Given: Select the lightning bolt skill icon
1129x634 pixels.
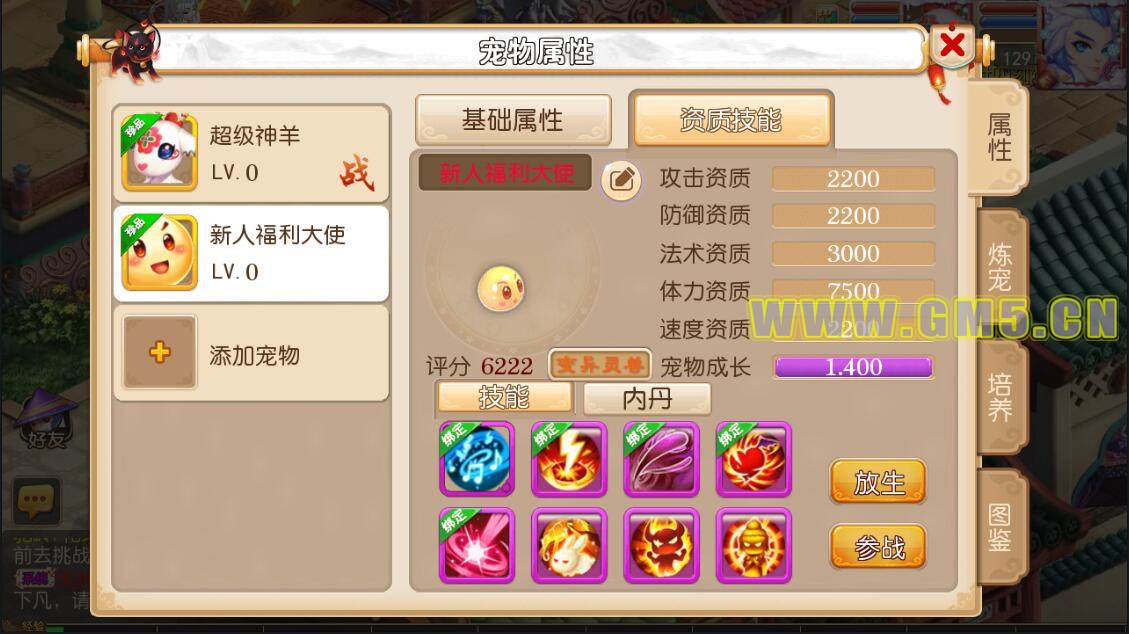Looking at the screenshot, I should point(569,459).
